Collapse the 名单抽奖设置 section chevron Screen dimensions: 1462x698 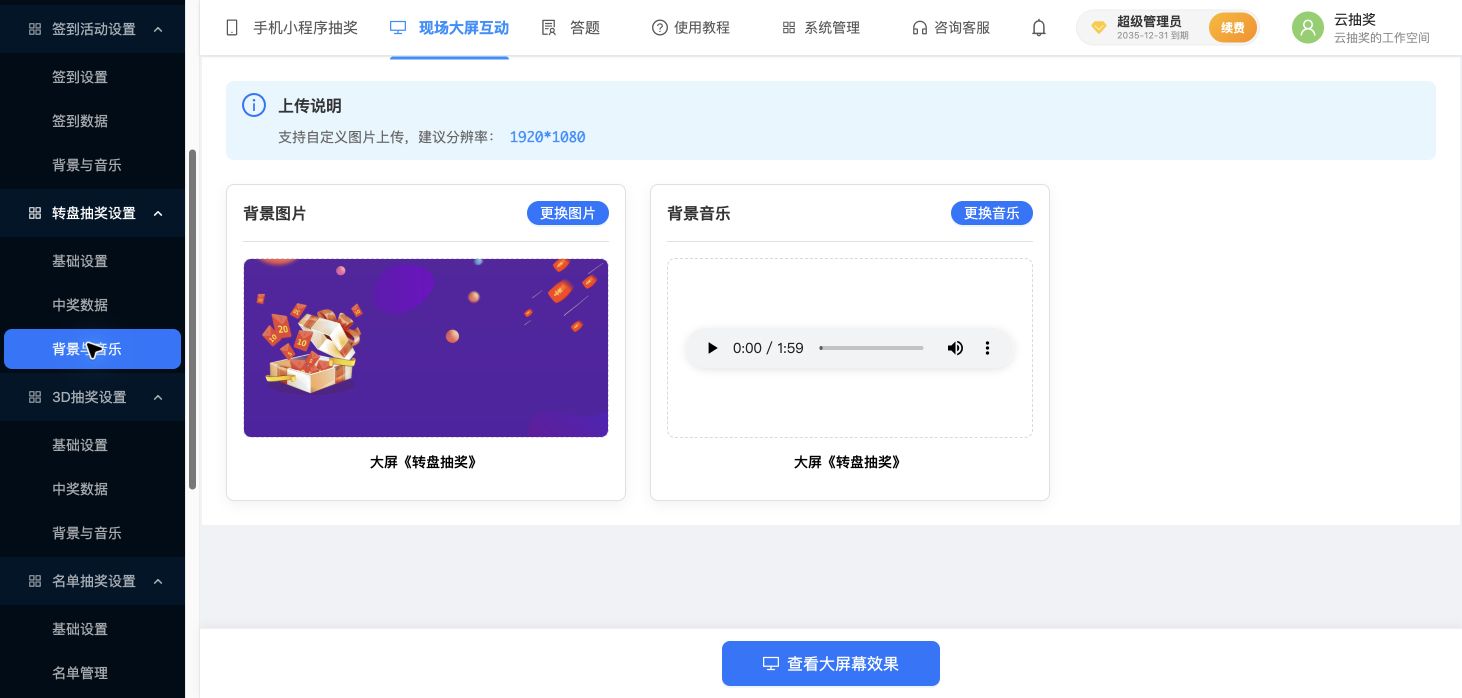(158, 581)
